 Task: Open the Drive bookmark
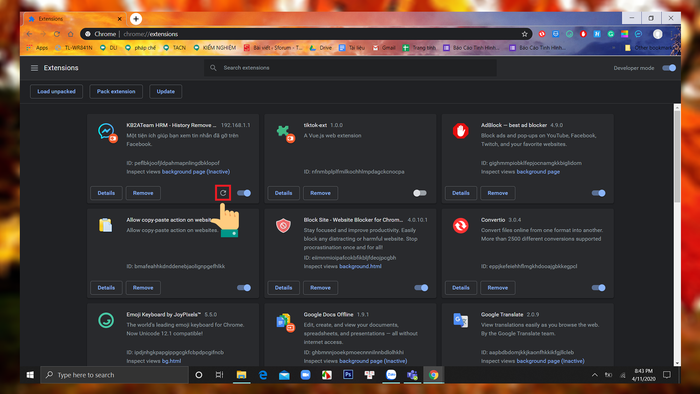click(321, 47)
